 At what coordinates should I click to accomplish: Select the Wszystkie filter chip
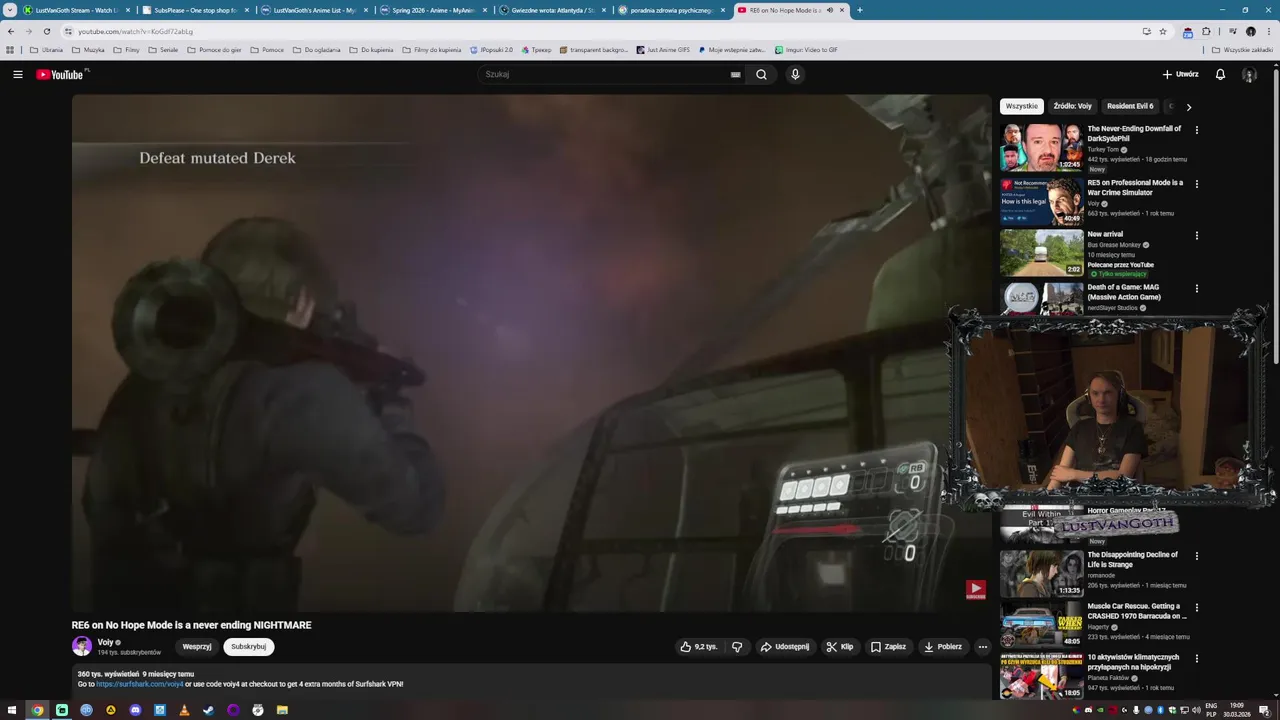click(1022, 106)
